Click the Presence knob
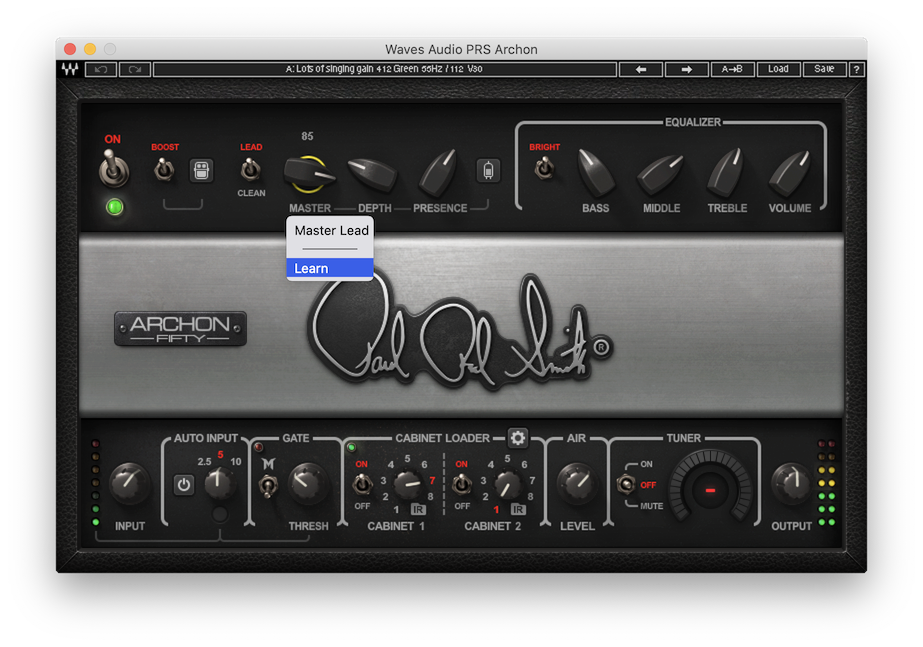 439,172
